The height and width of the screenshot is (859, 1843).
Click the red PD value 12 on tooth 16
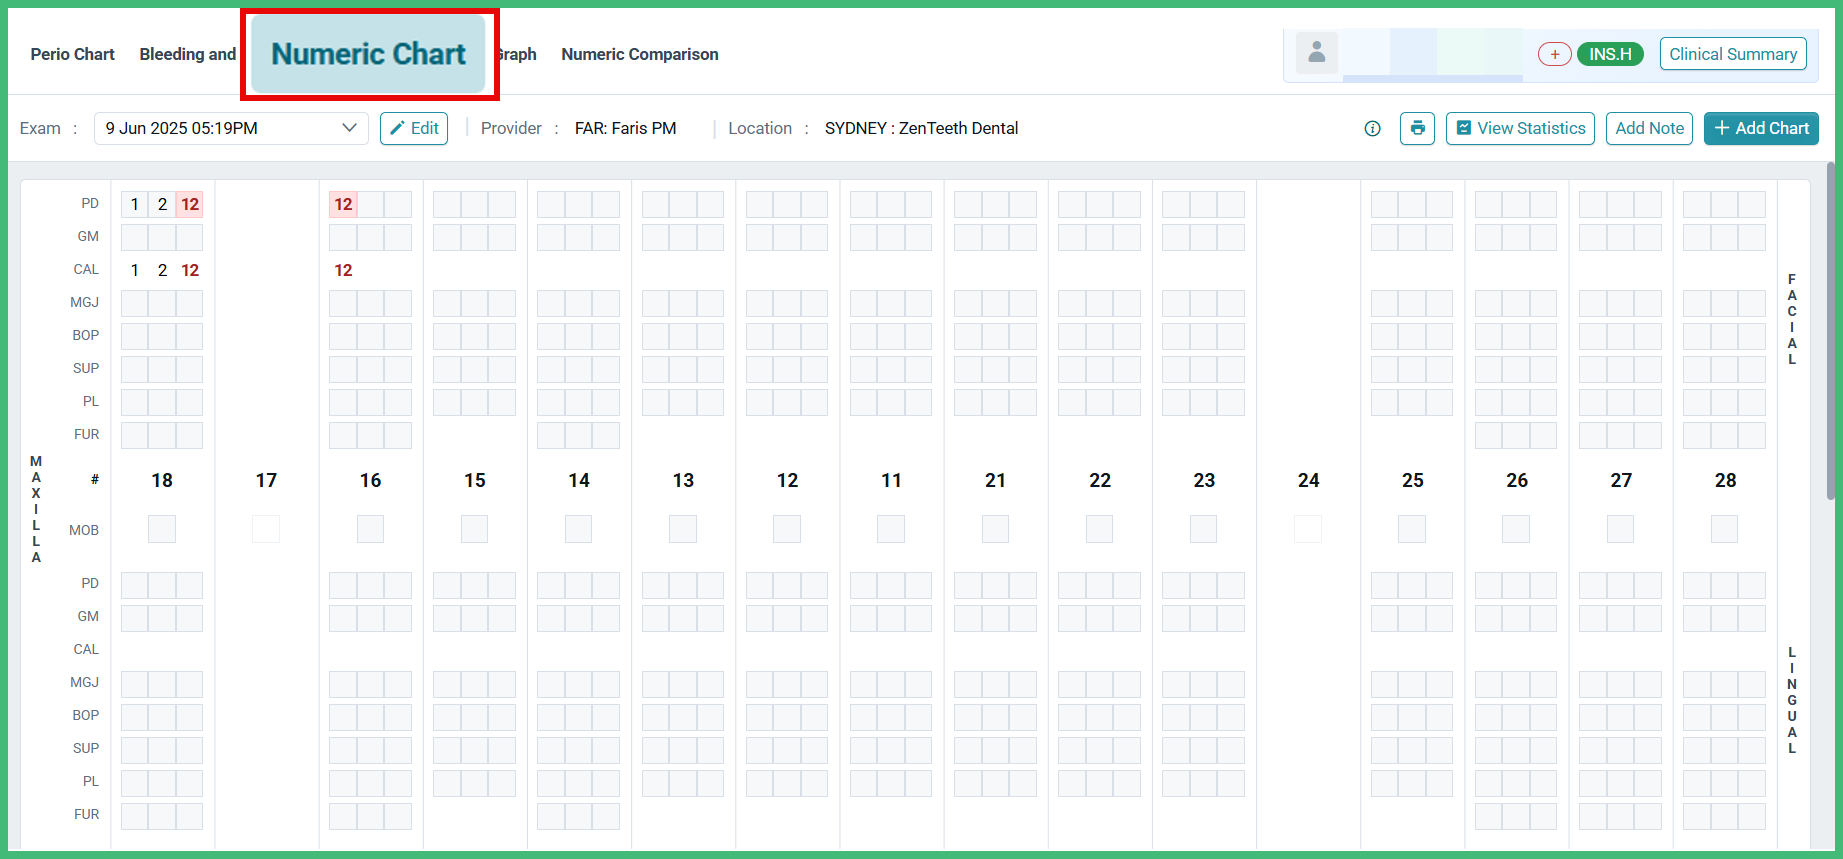(343, 204)
